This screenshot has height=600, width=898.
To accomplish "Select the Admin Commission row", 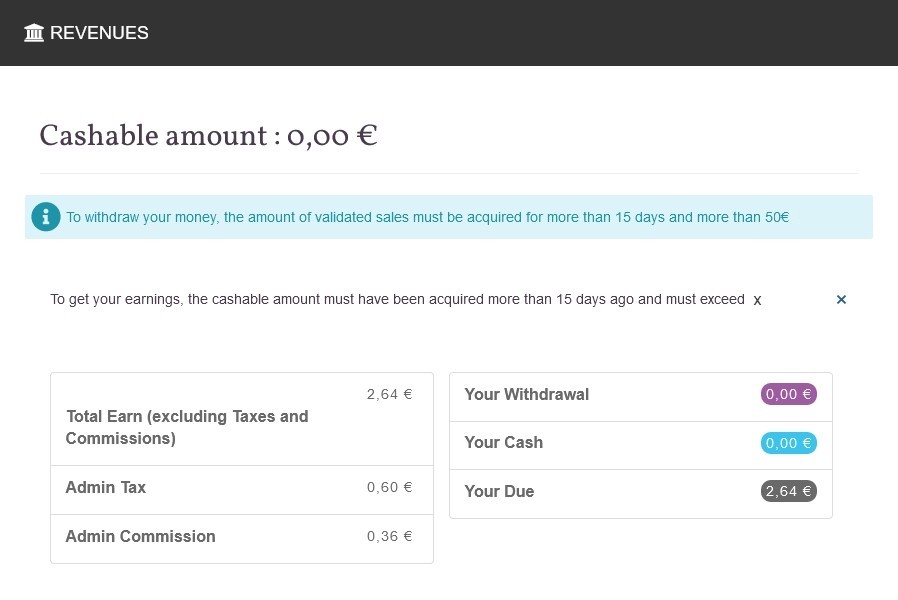I will click(x=140, y=536).
